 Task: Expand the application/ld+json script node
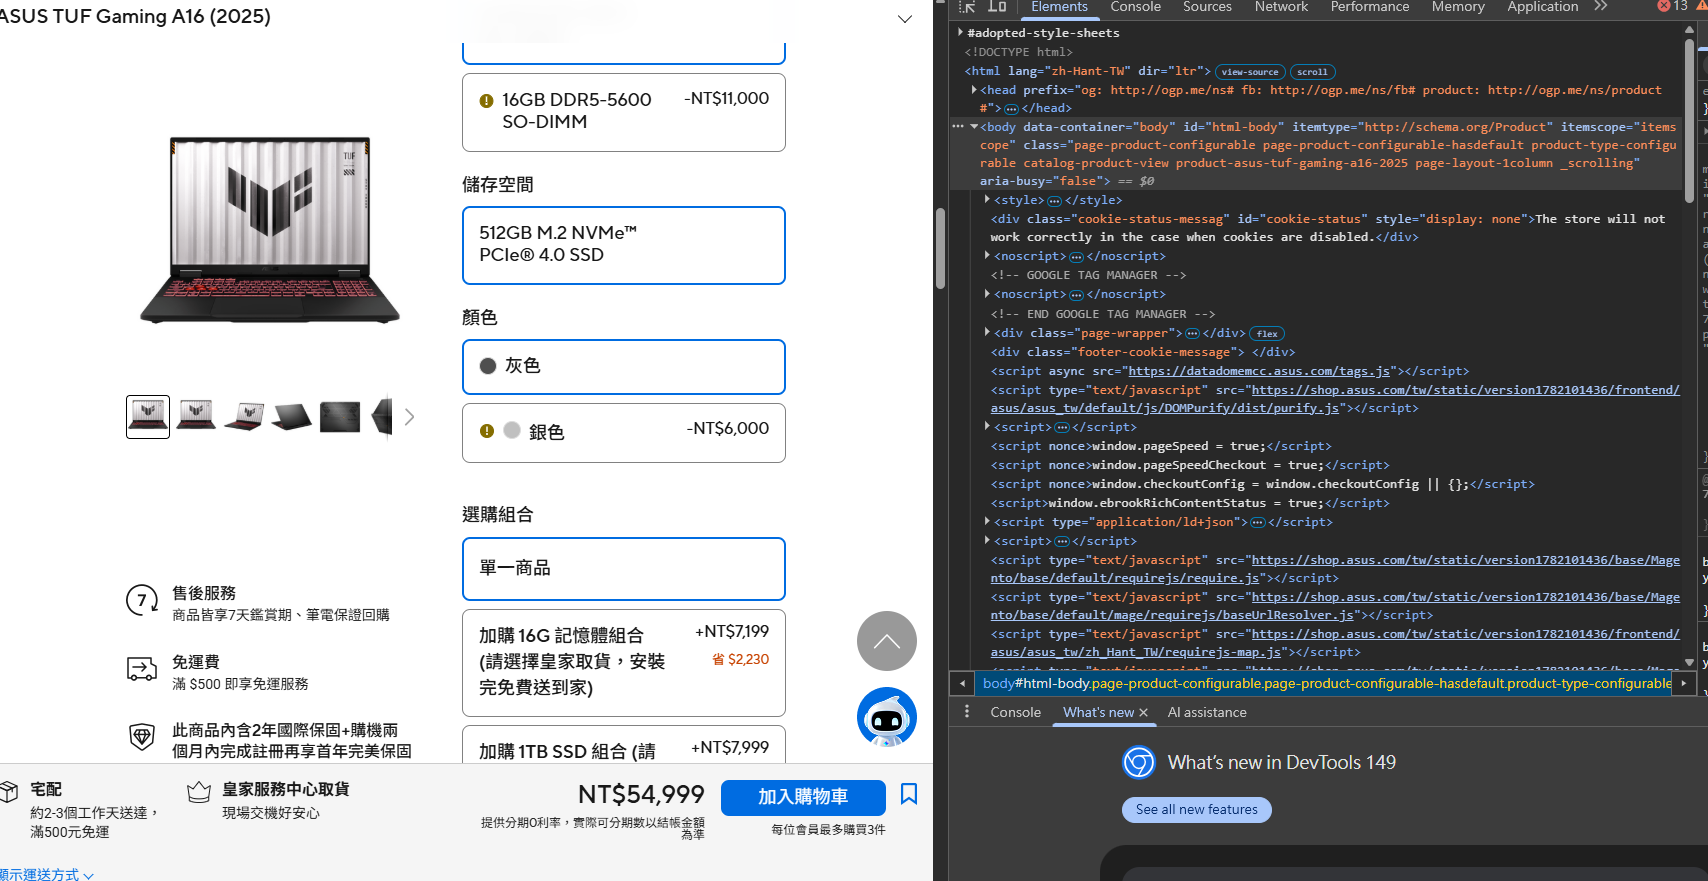pyautogui.click(x=987, y=522)
